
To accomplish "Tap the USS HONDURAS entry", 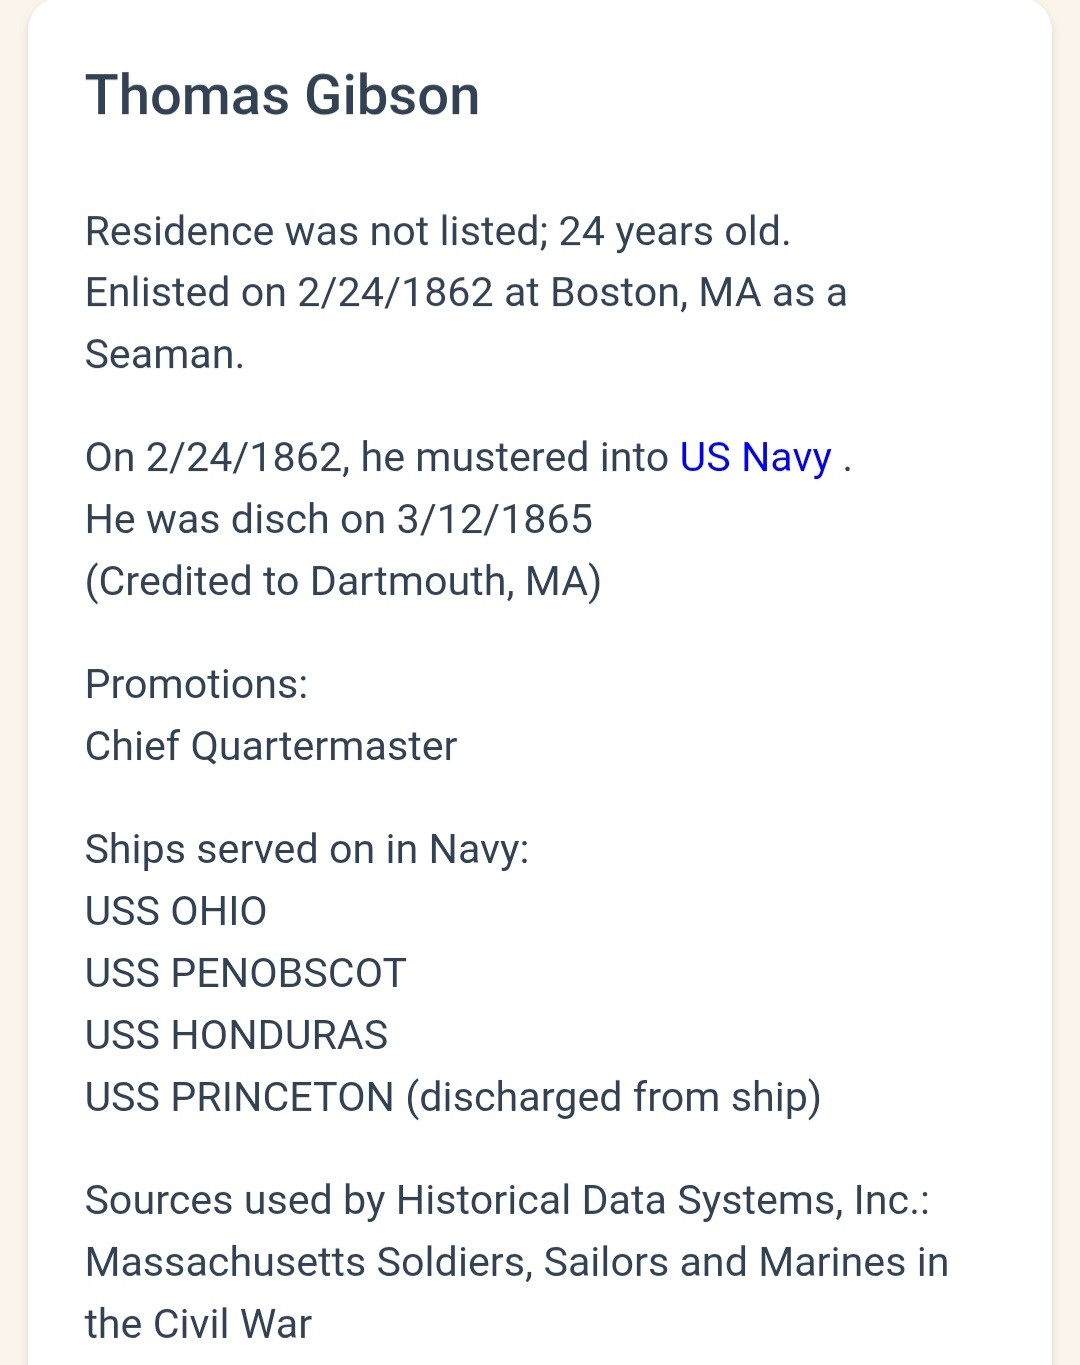I will 236,1036.
